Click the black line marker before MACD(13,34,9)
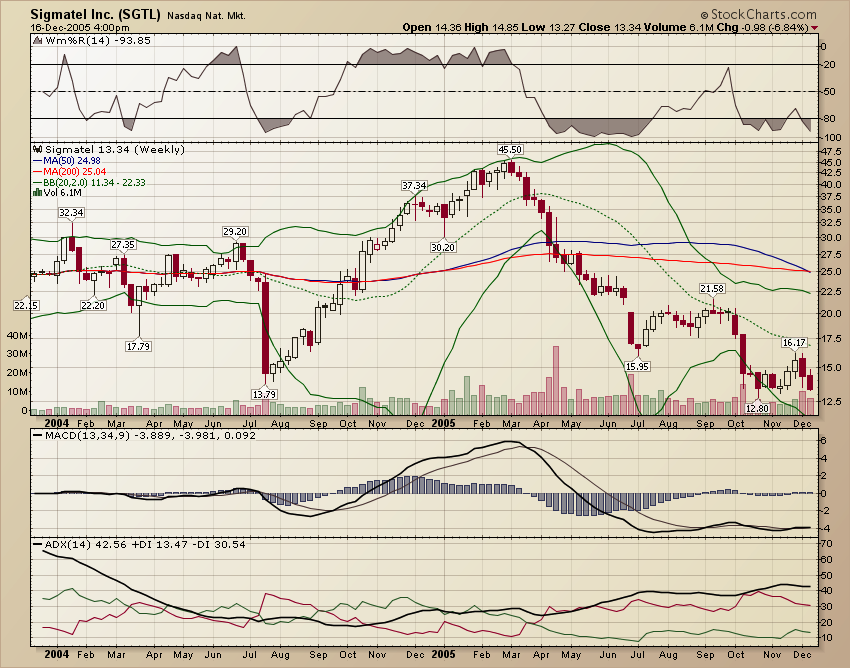The width and height of the screenshot is (850, 668). [x=37, y=435]
